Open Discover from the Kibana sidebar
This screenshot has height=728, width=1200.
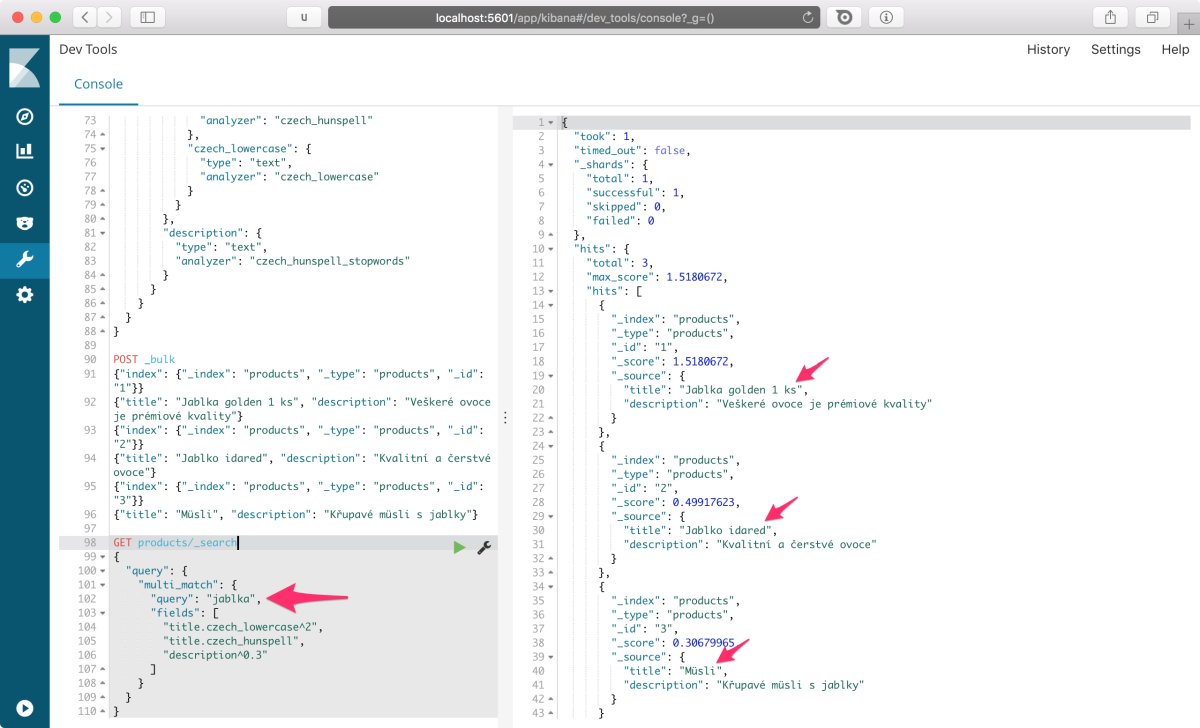(x=25, y=116)
